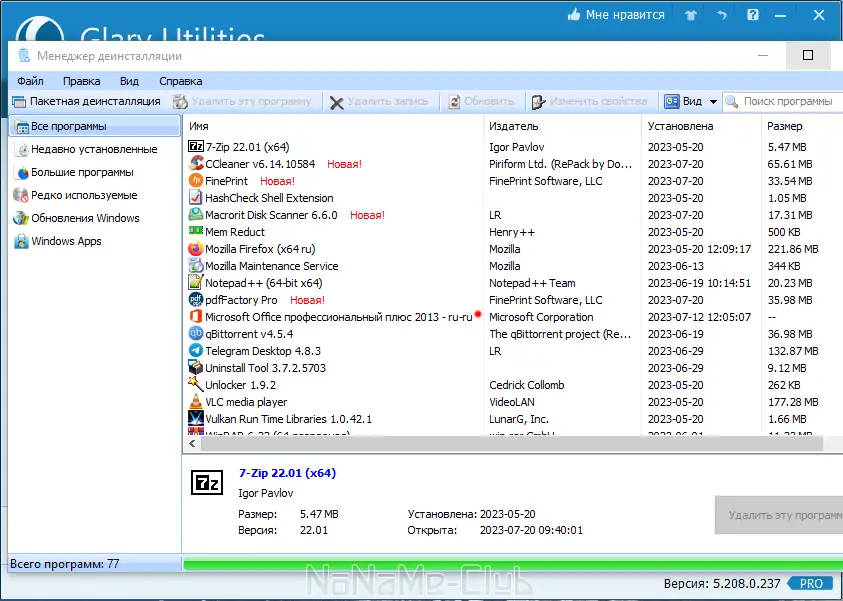Screen dimensions: 843x601
Task: Click the Новая! label next to FinePrint
Action: pos(277,181)
